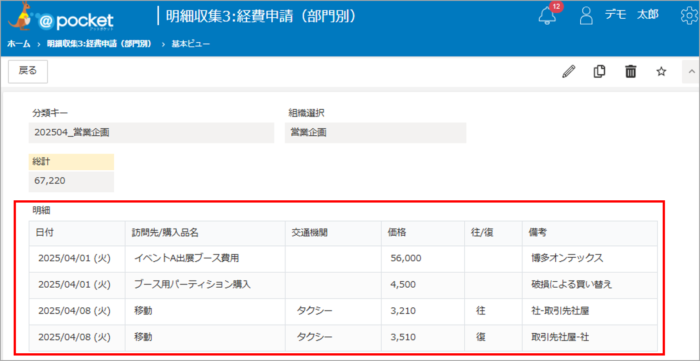Click the 戻る back button
The width and height of the screenshot is (700, 361).
(x=28, y=71)
